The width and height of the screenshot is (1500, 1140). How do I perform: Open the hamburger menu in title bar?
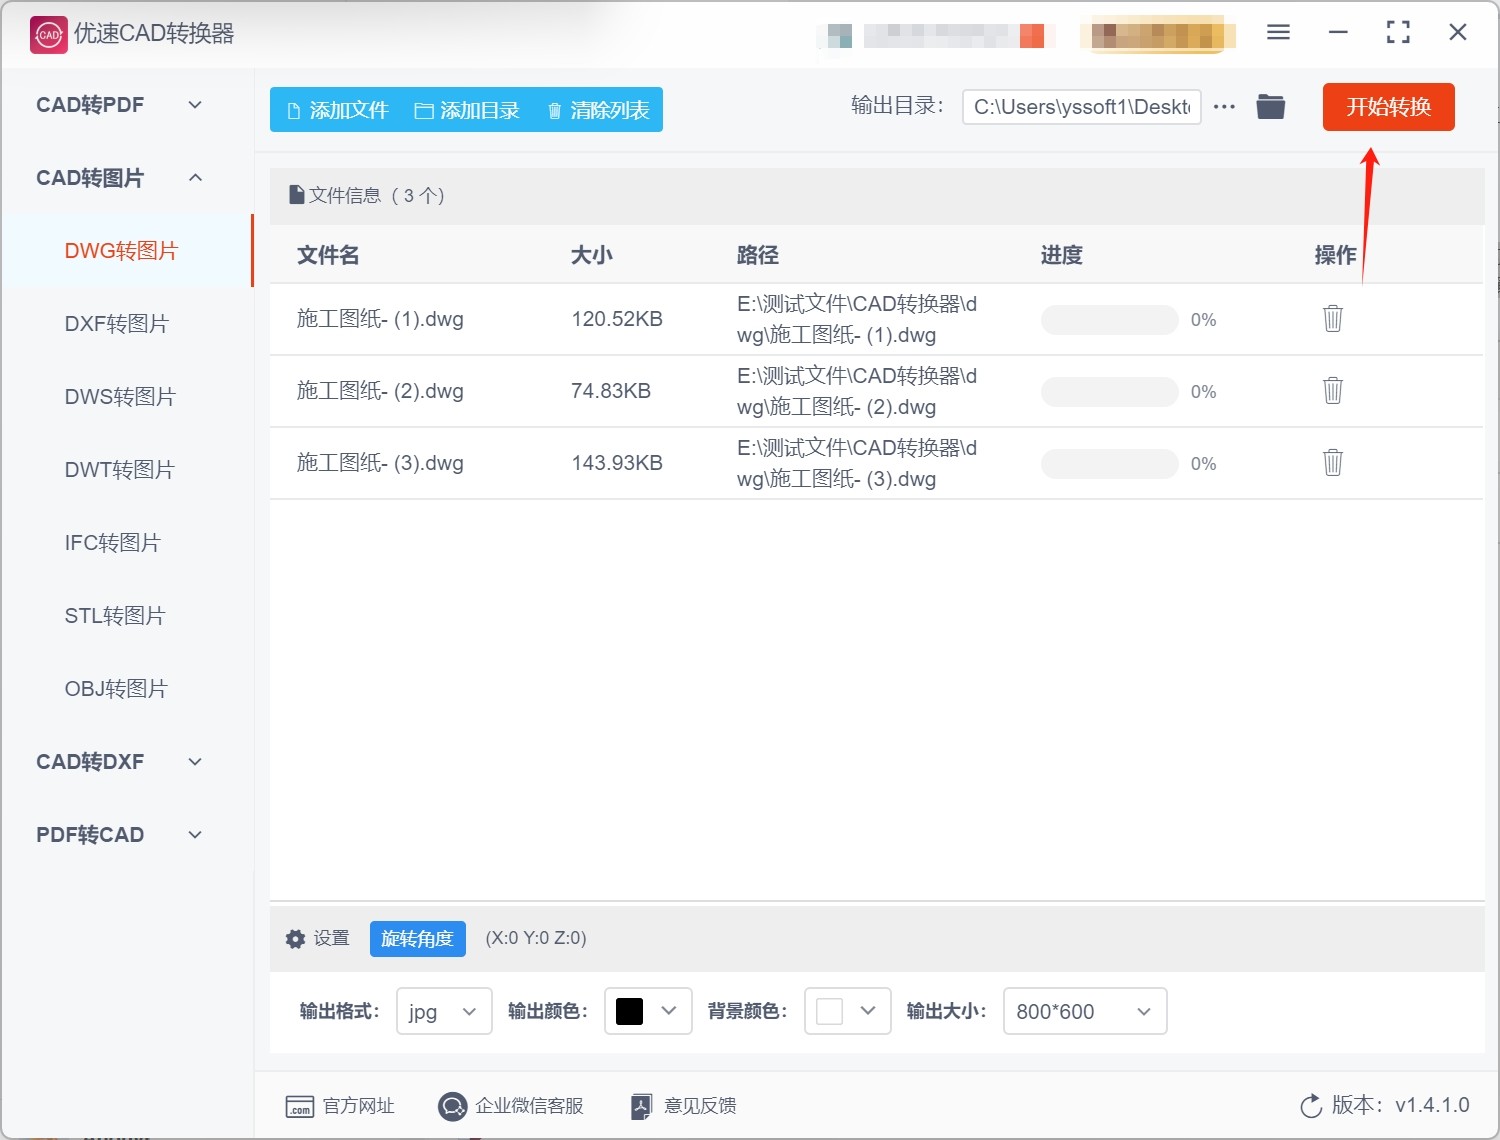tap(1278, 33)
